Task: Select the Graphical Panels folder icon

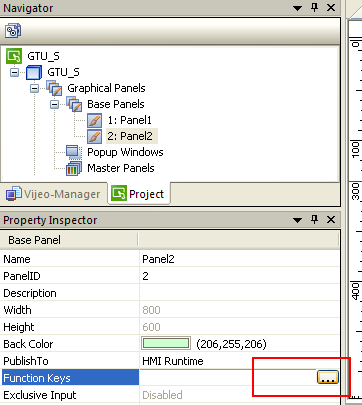Action: [54, 88]
